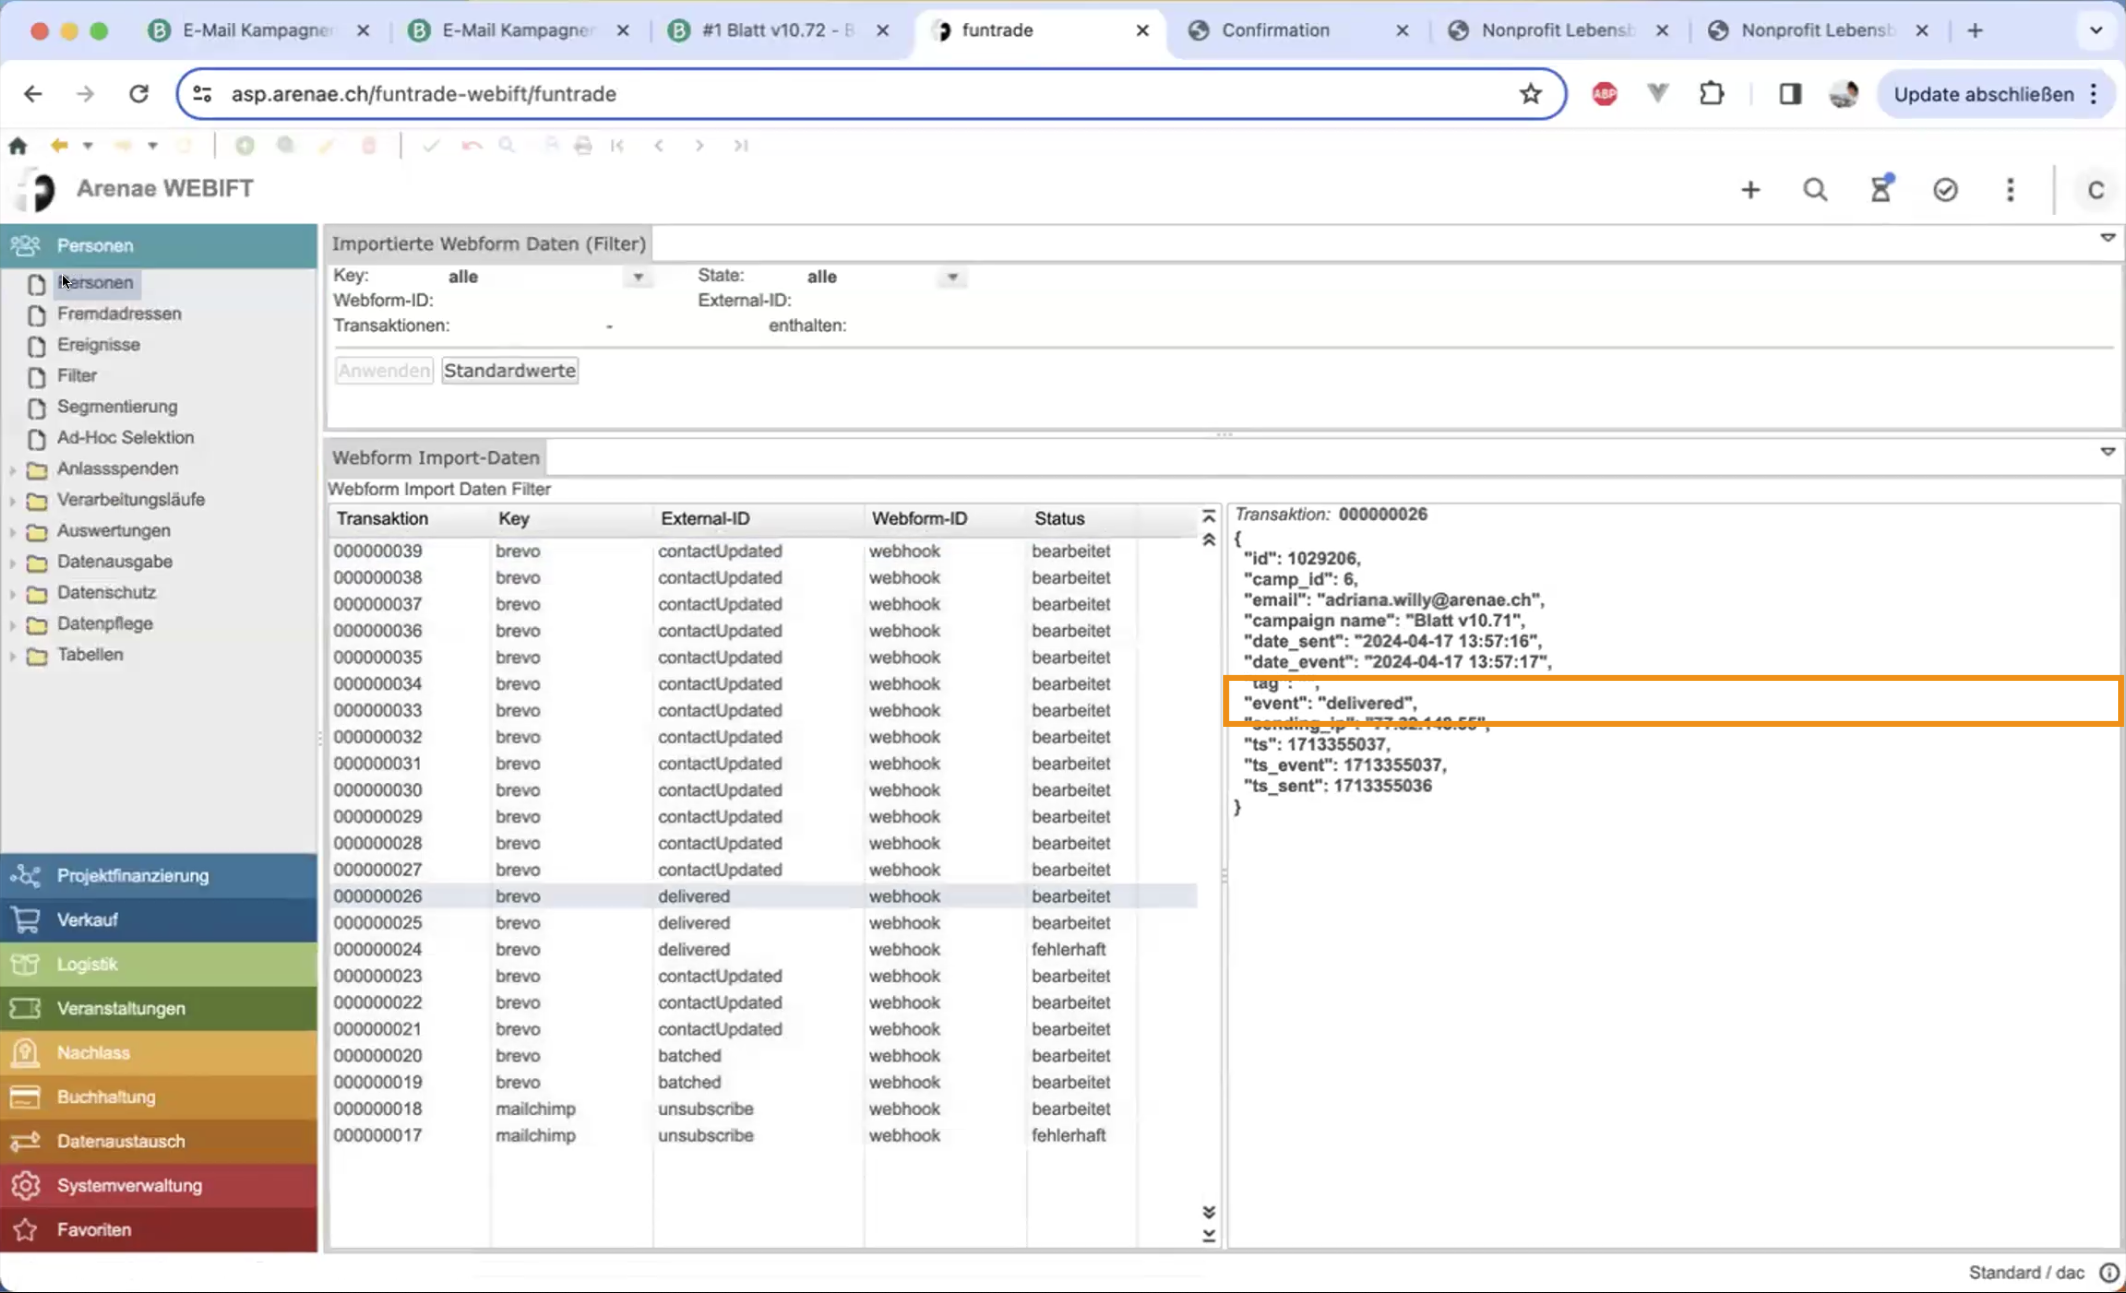Image resolution: width=2126 pixels, height=1293 pixels.
Task: Click the home icon in toolbar
Action: point(18,146)
